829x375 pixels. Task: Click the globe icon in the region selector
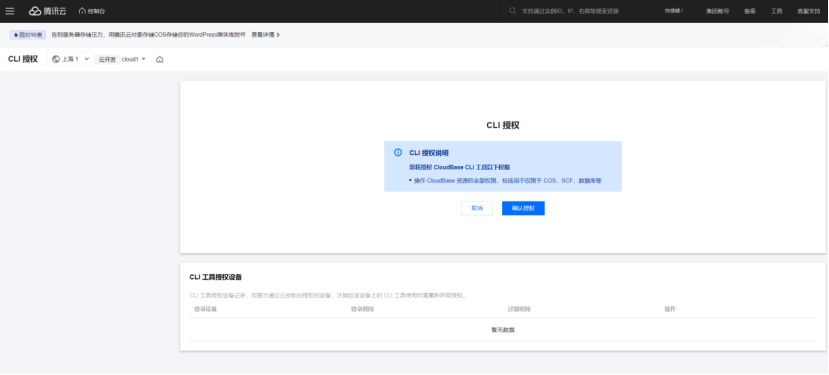[x=56, y=59]
